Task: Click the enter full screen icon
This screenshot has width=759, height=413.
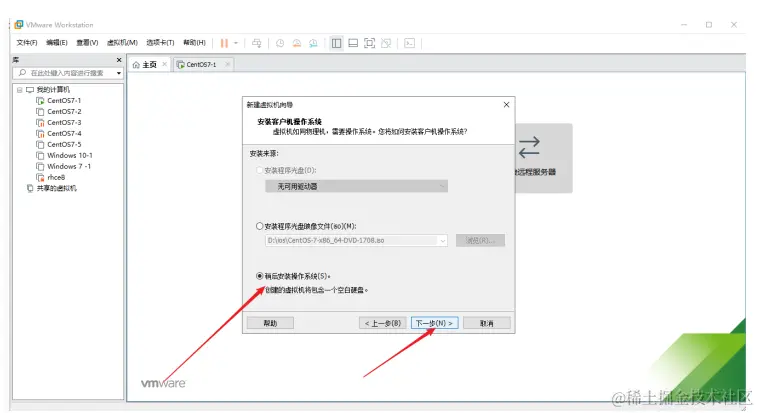Action: click(369, 43)
